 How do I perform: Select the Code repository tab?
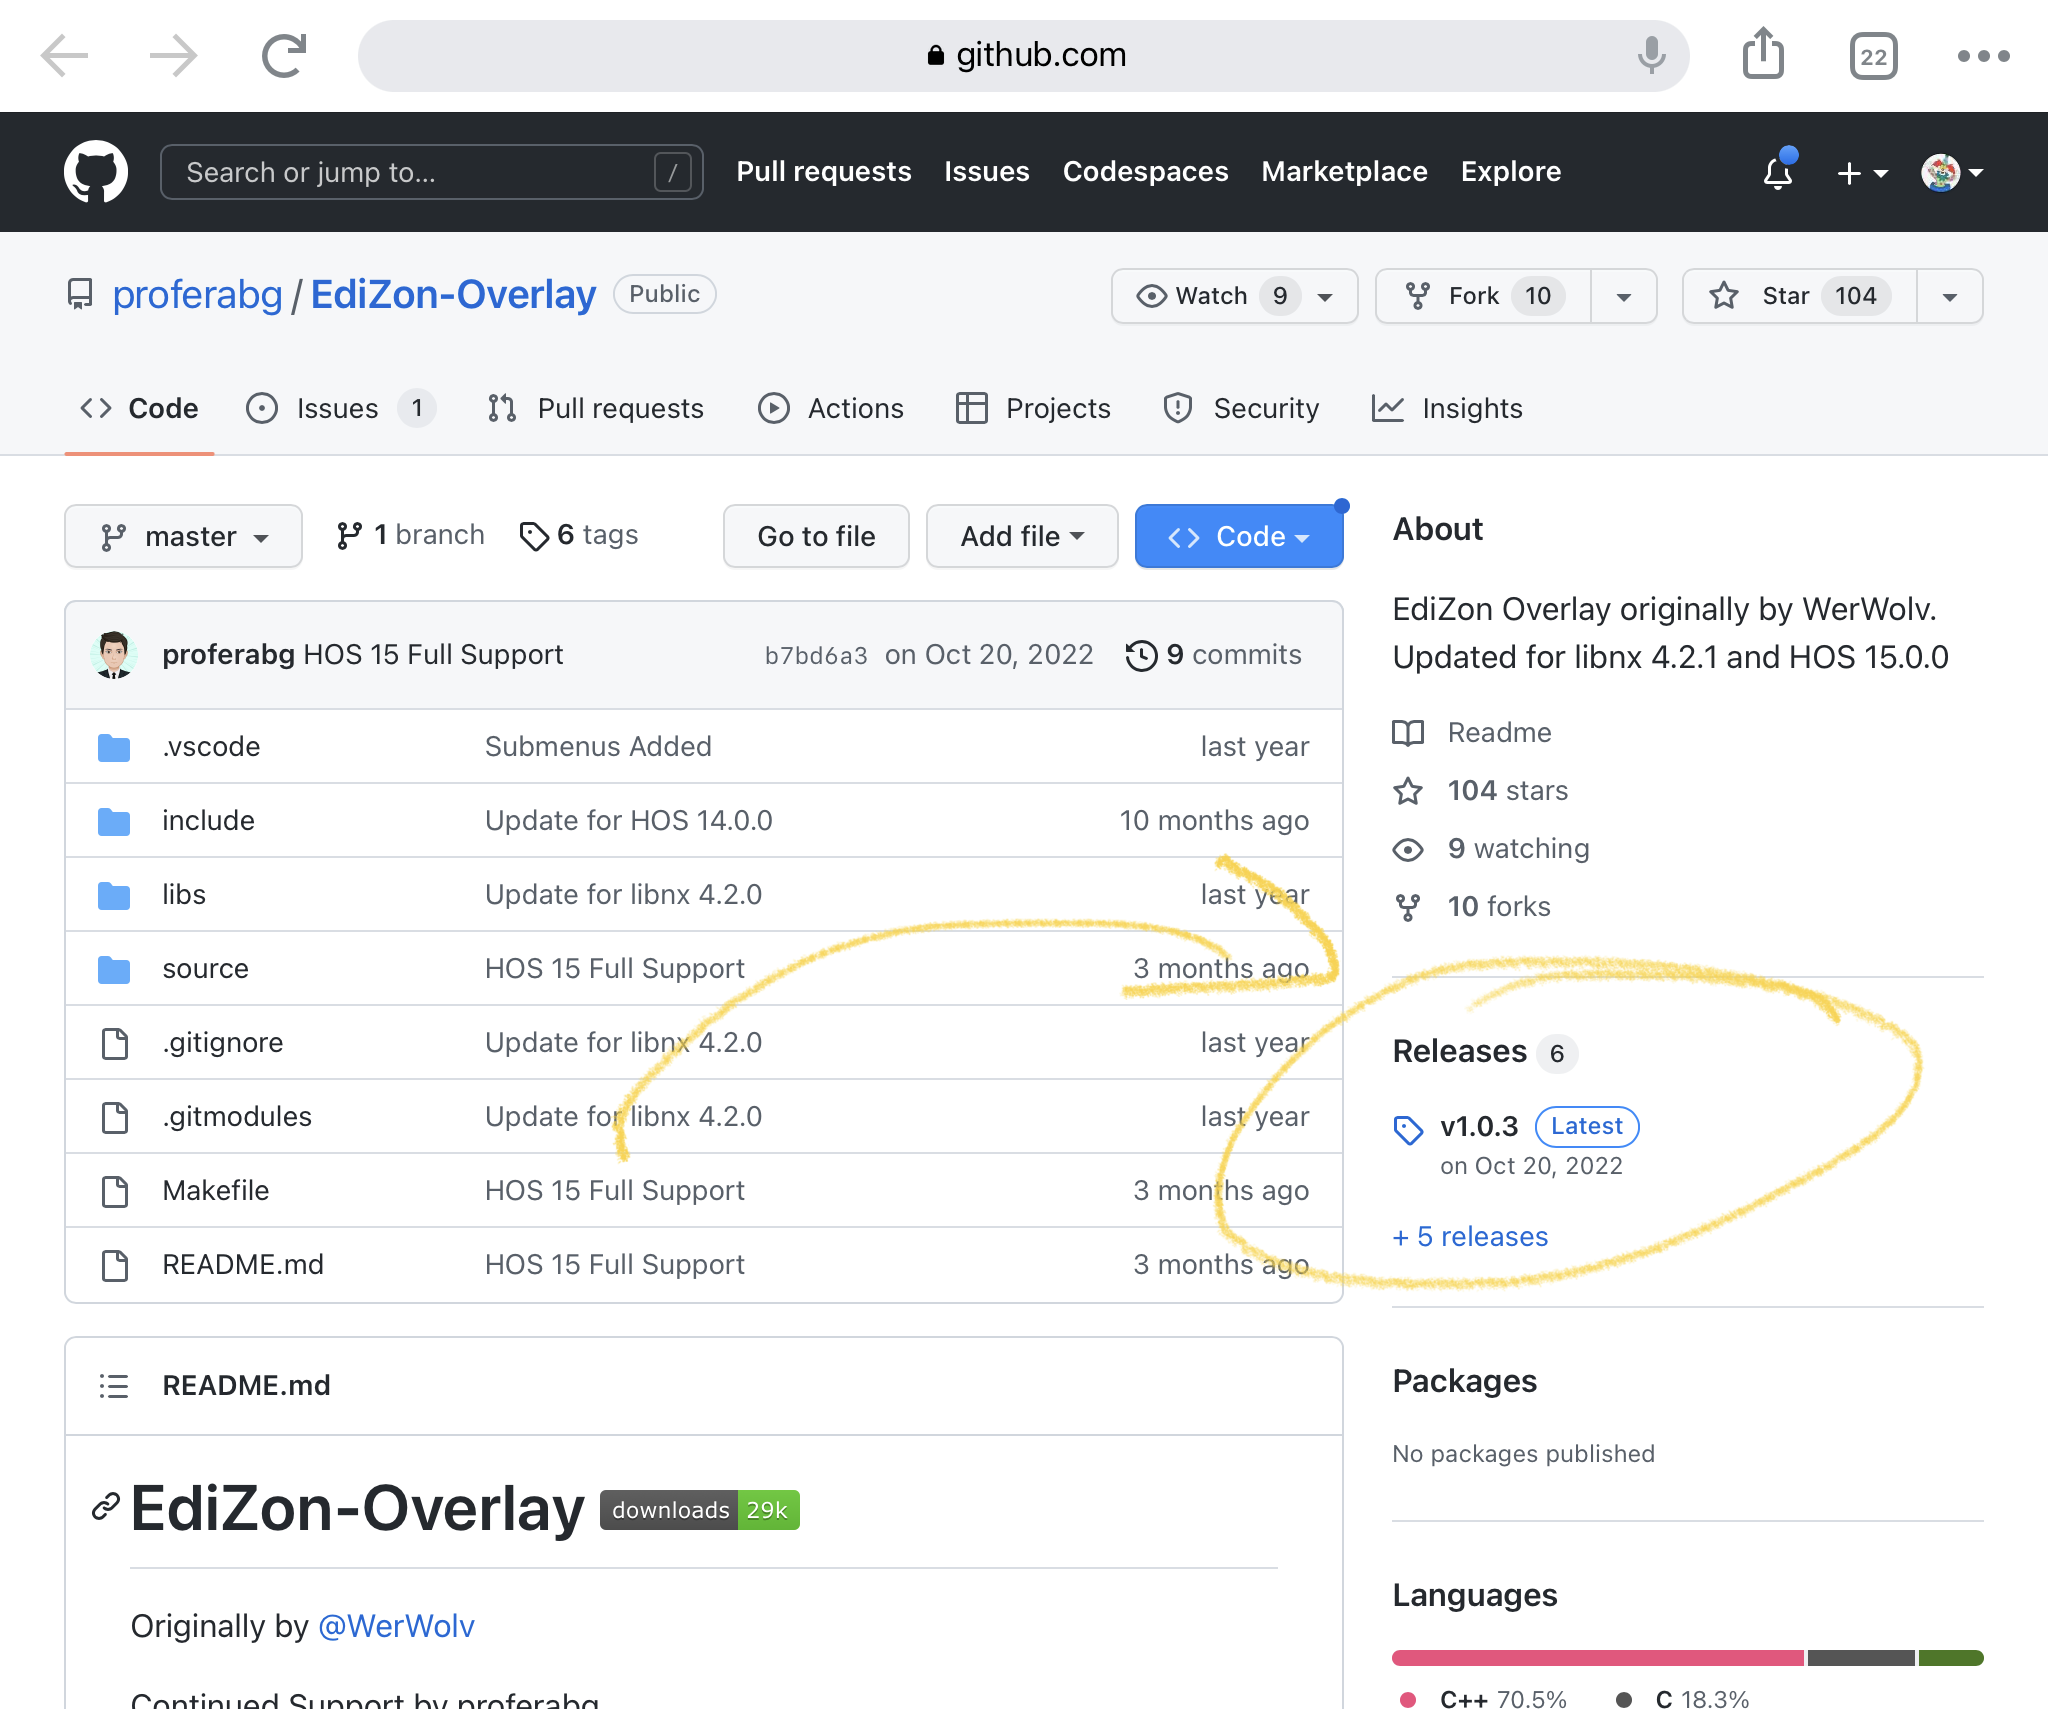pos(139,409)
